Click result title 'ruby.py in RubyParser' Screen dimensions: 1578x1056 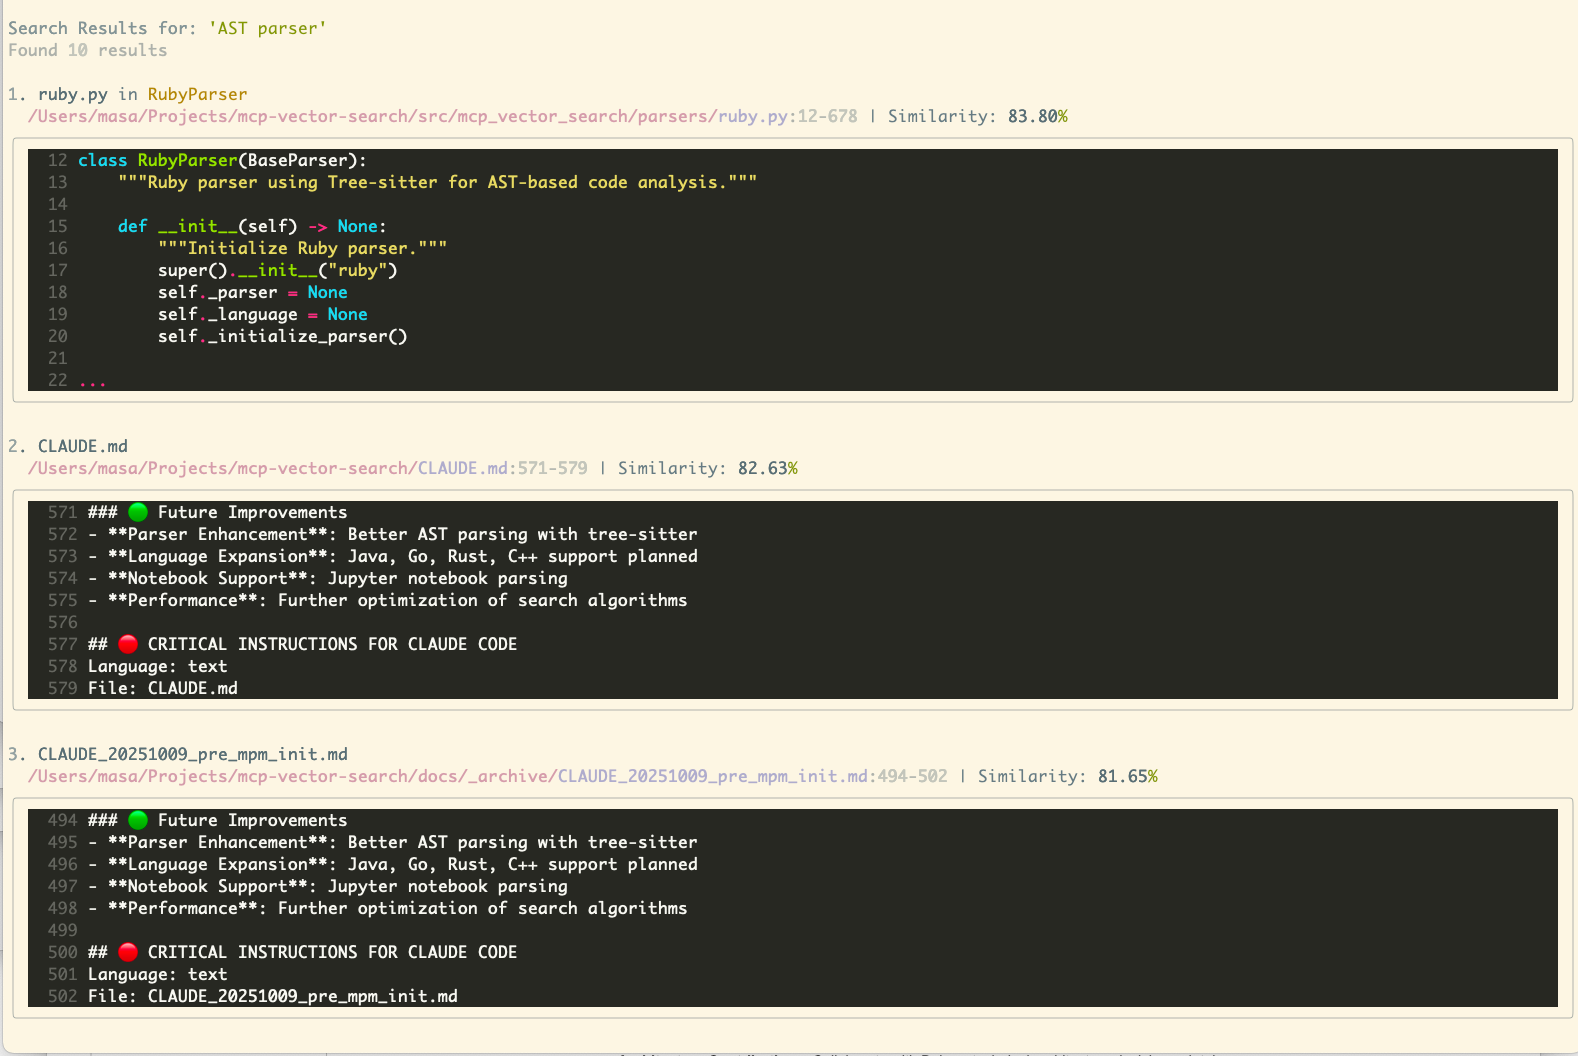point(142,94)
